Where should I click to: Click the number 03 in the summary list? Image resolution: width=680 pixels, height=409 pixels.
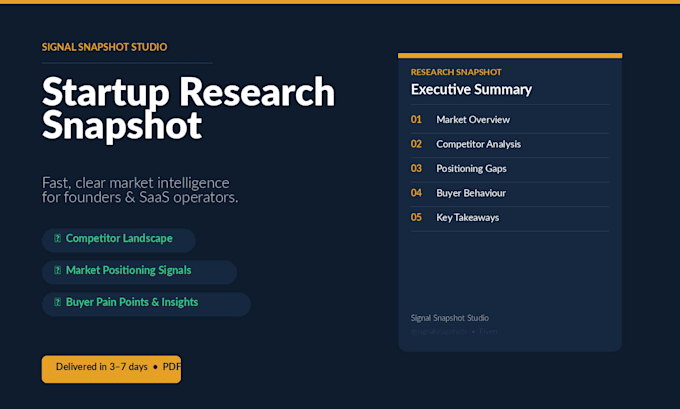click(x=416, y=168)
